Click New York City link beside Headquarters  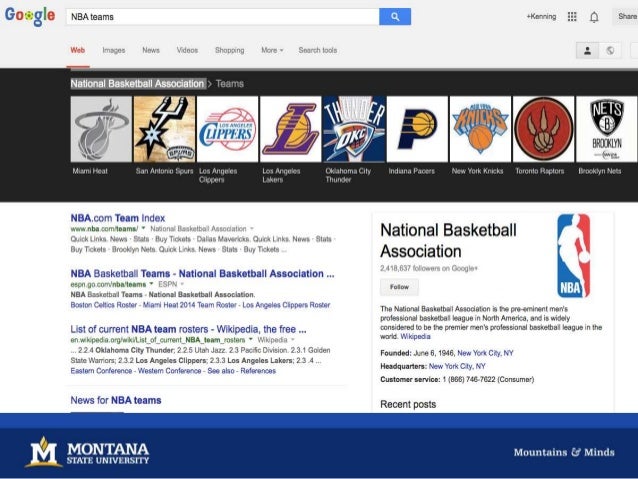(457, 366)
